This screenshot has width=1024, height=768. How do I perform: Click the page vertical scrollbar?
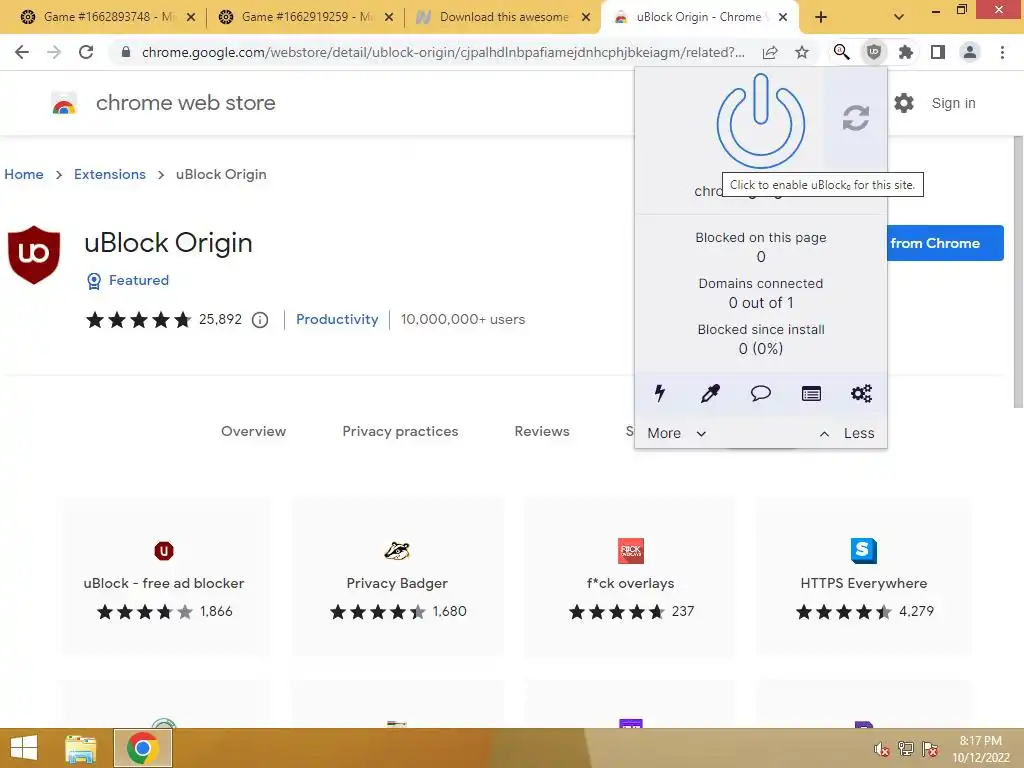(x=1018, y=272)
